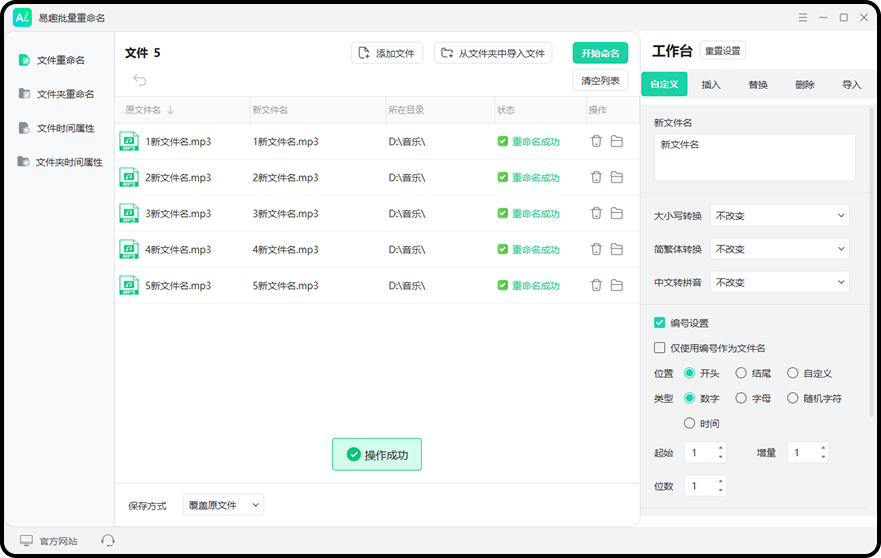
Task: Uncheck the 编号设置 checkbox
Action: click(660, 323)
